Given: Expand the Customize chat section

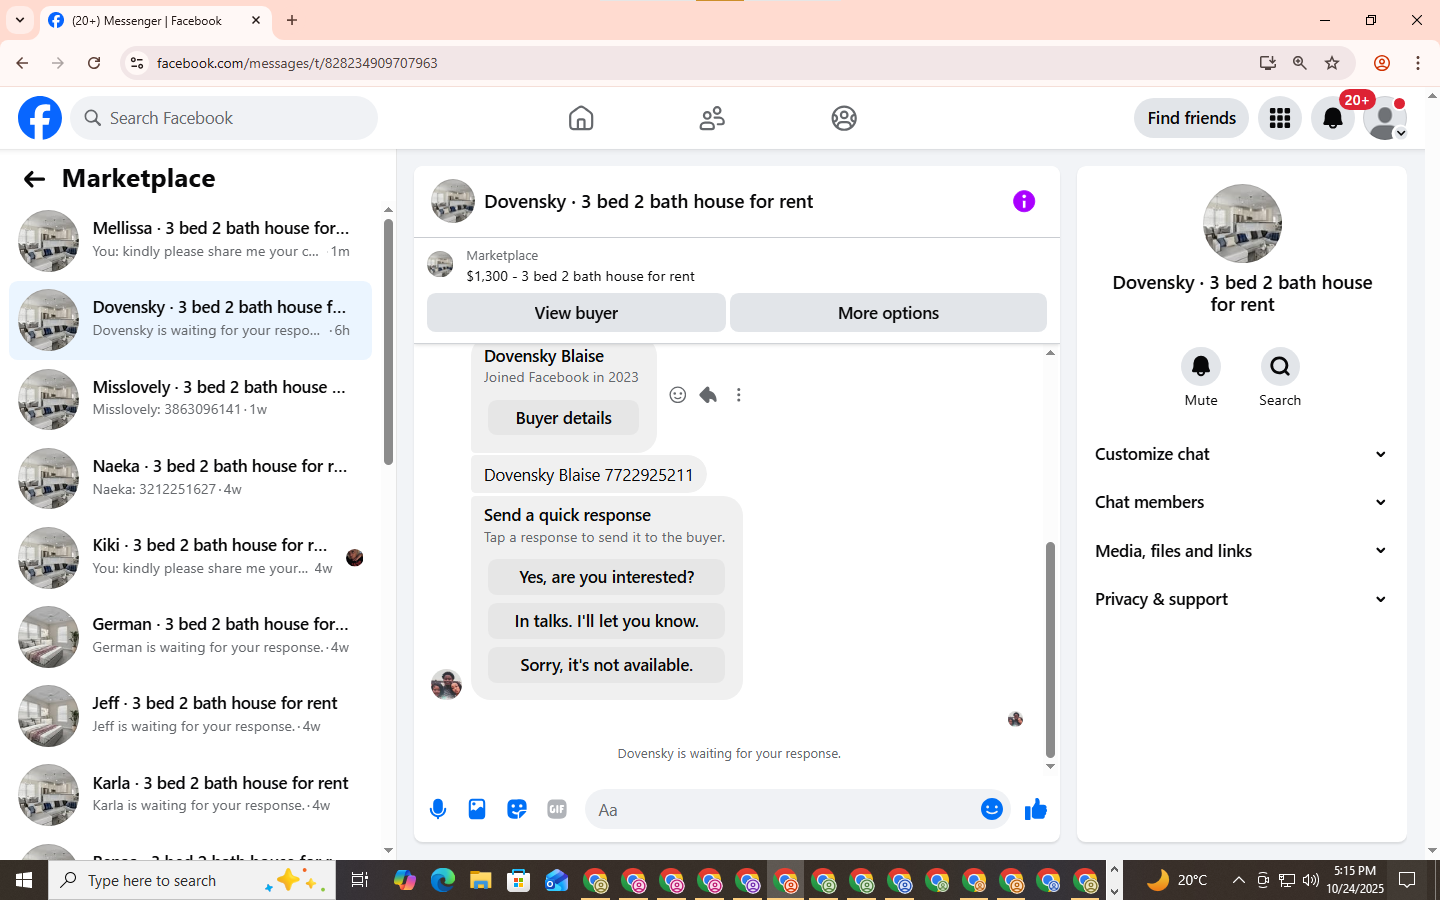Looking at the screenshot, I should [1241, 454].
